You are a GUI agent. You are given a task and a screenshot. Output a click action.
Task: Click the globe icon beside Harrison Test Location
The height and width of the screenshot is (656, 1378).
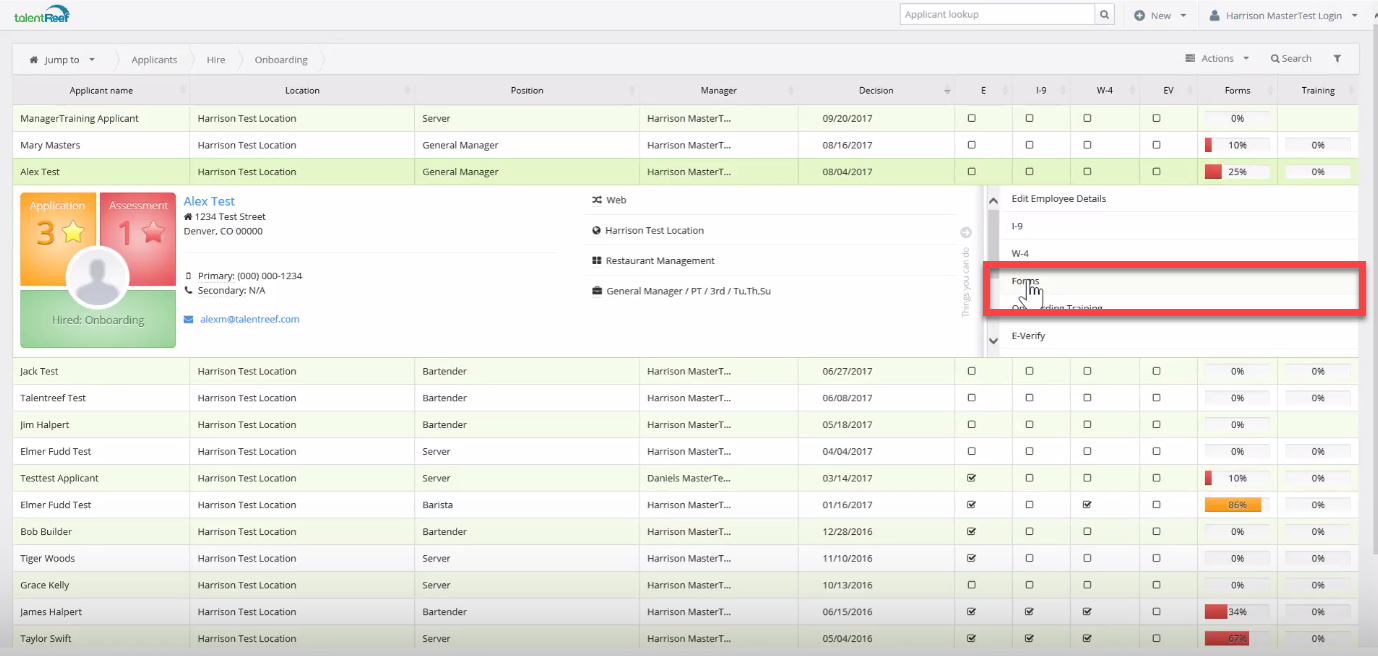(598, 230)
